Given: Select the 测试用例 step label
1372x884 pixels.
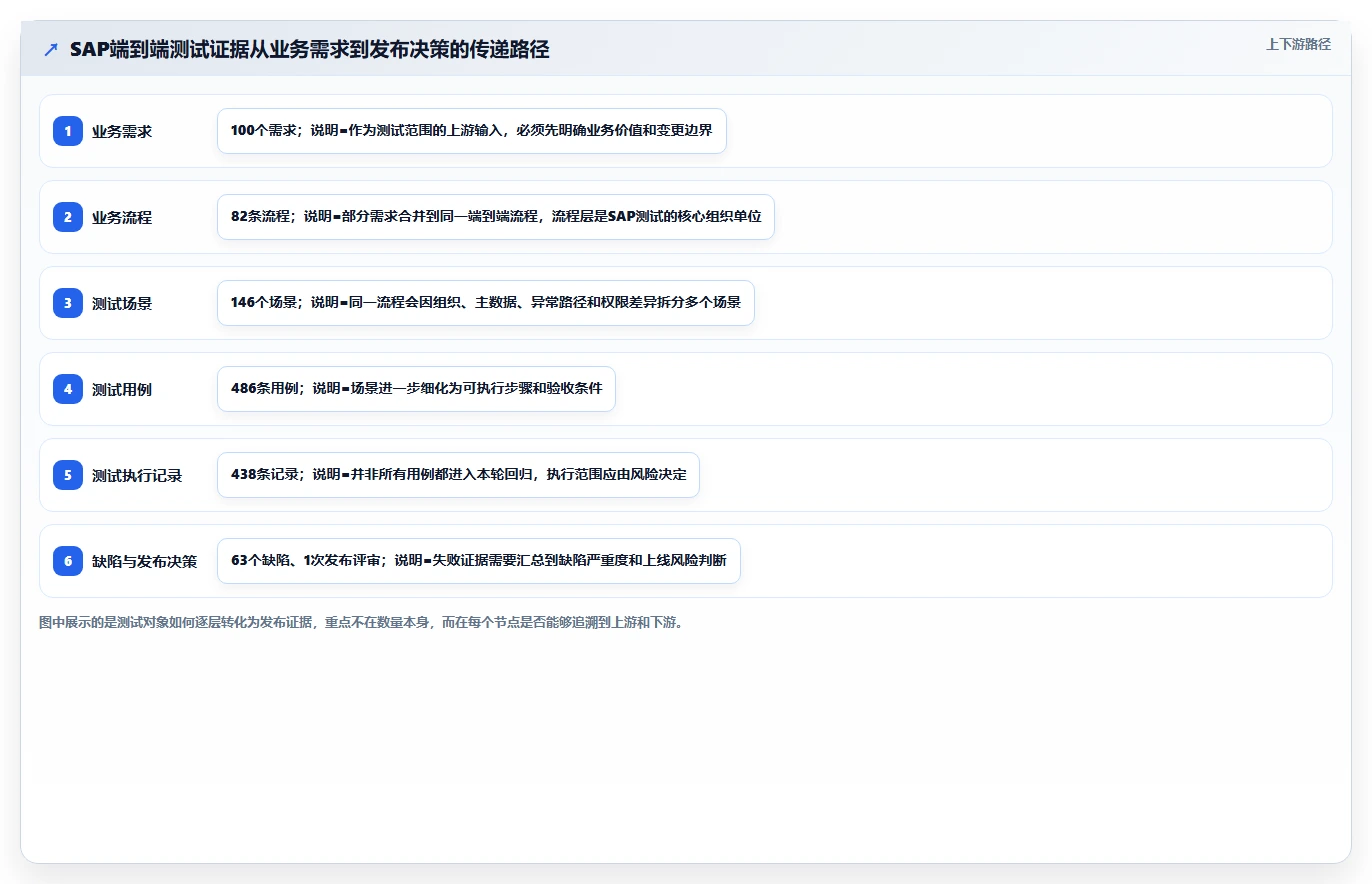Looking at the screenshot, I should (122, 389).
